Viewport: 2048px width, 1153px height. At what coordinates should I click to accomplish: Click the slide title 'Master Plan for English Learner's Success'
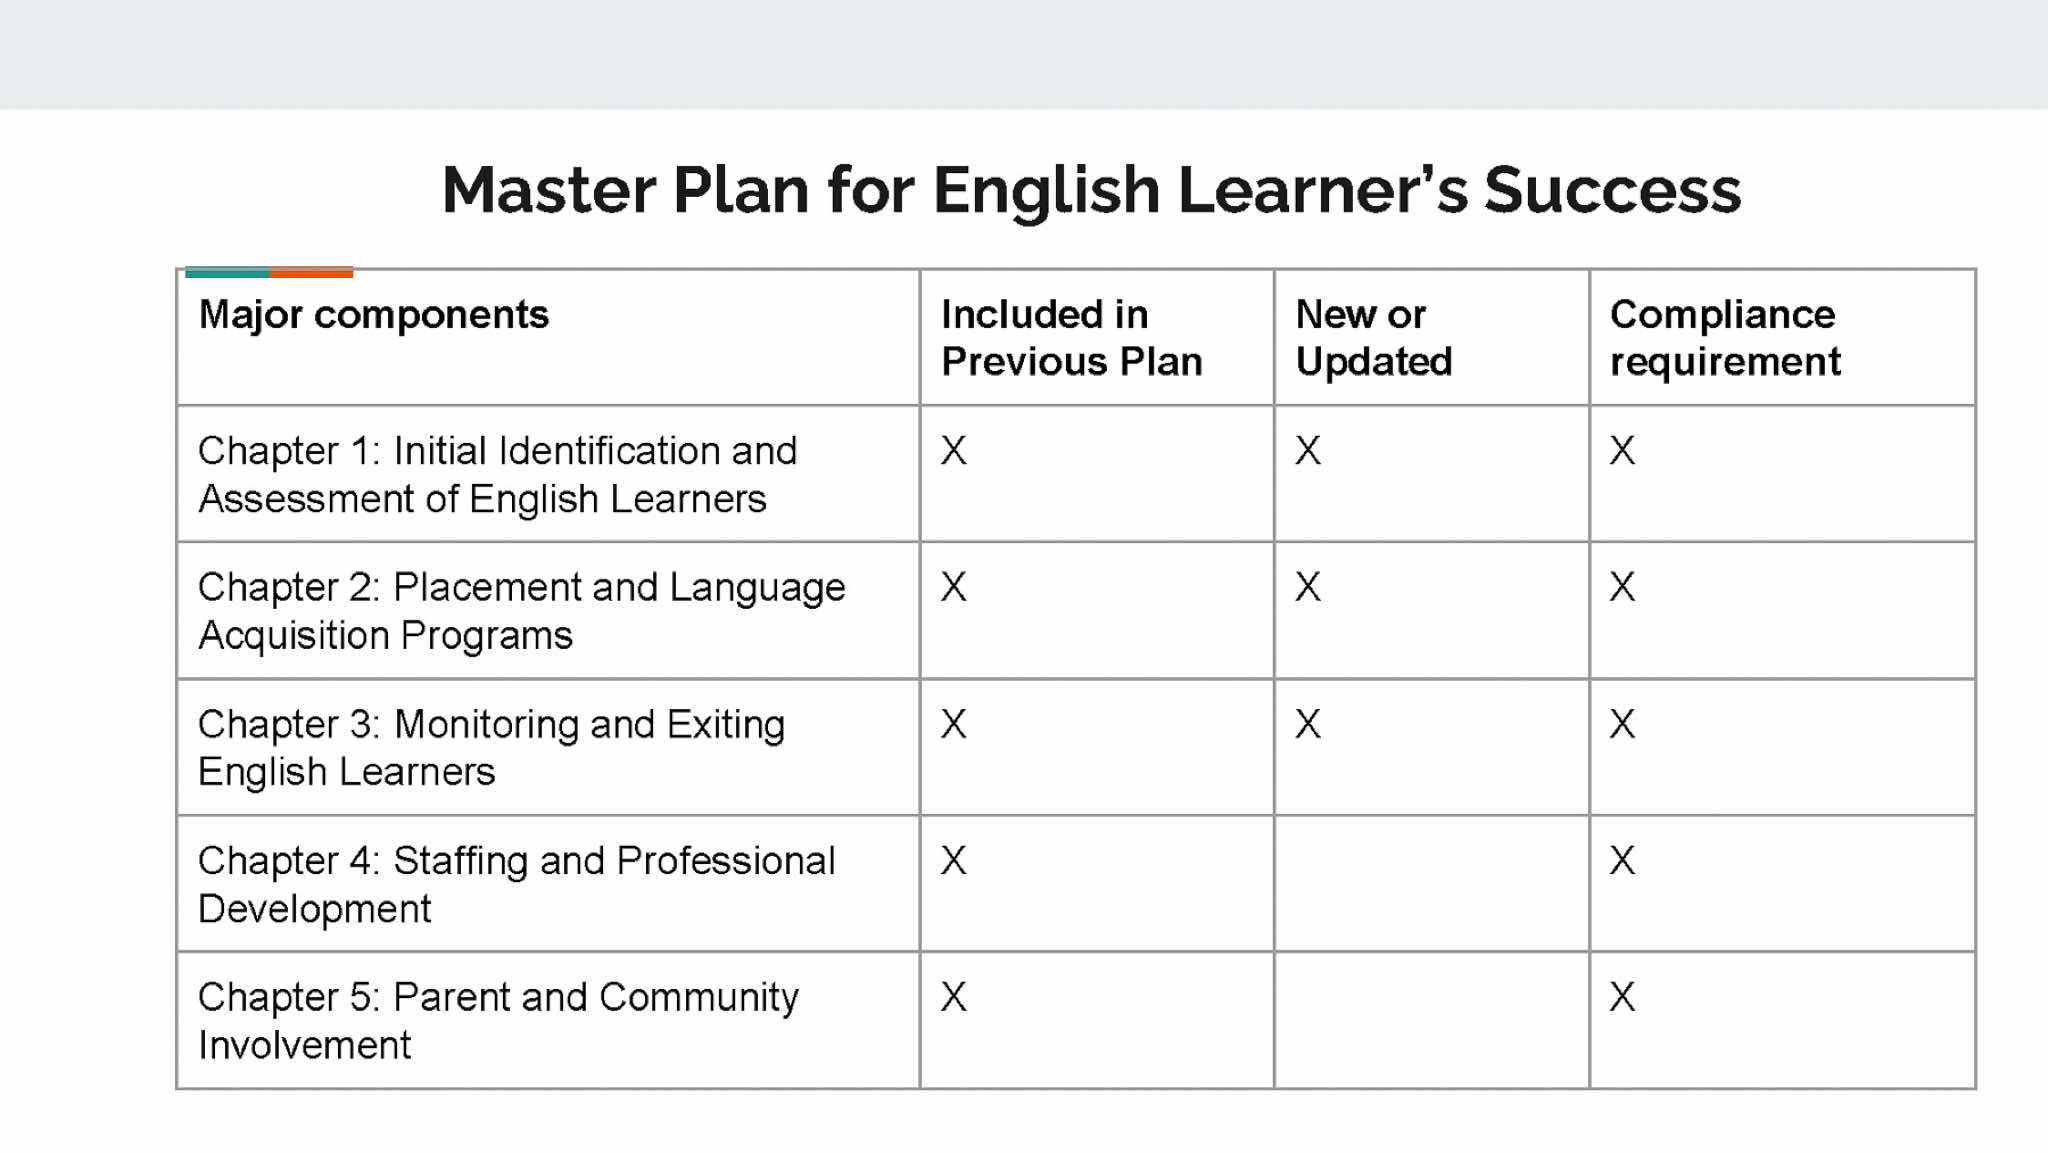click(x=1091, y=190)
